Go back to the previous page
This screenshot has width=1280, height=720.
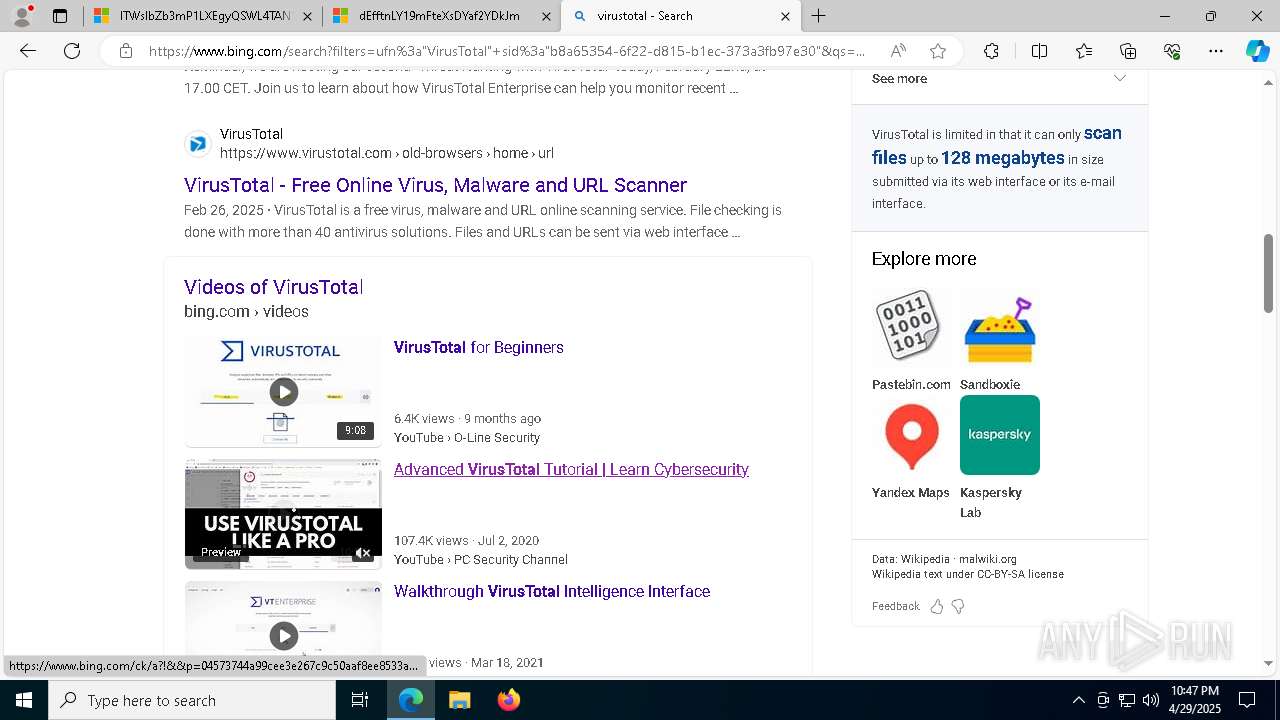(28, 51)
